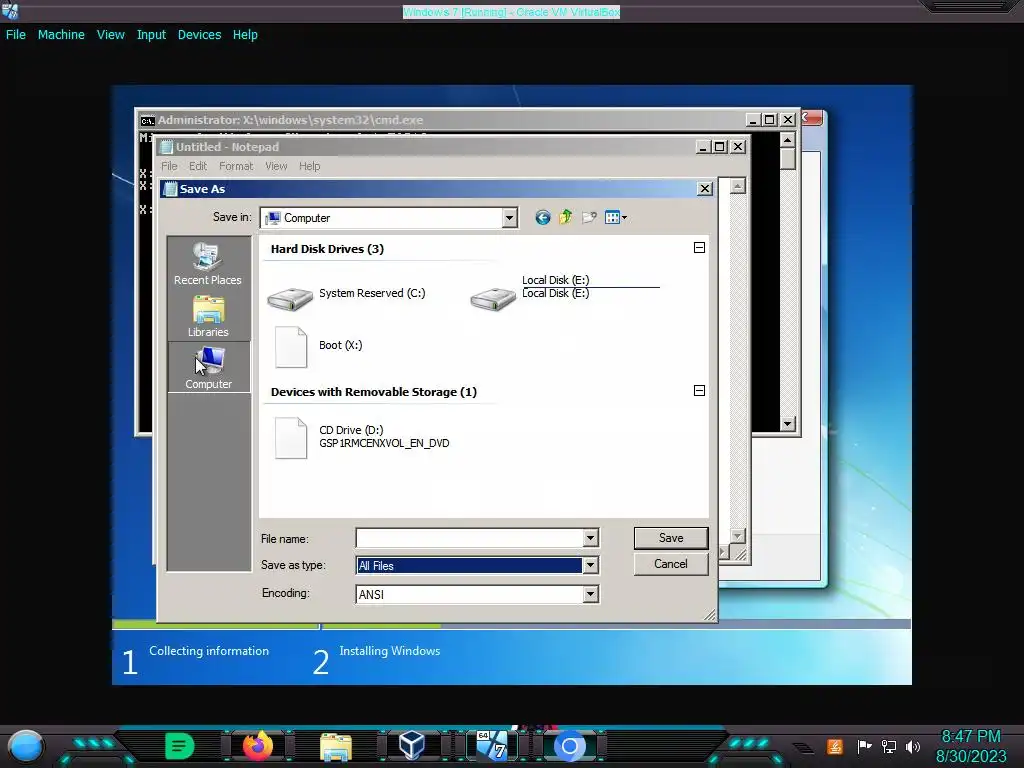Click the Notepad title bar icon

(x=167, y=147)
